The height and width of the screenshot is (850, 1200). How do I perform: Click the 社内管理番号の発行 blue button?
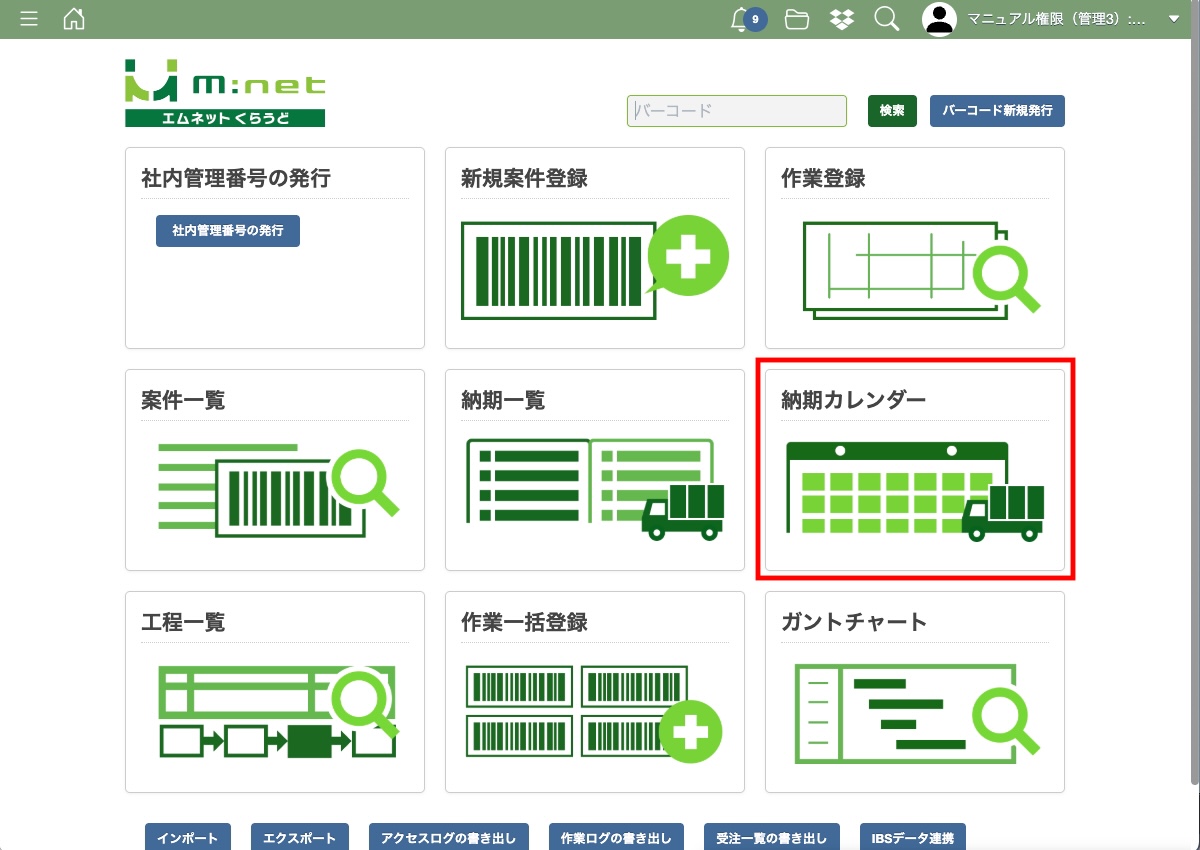(228, 231)
